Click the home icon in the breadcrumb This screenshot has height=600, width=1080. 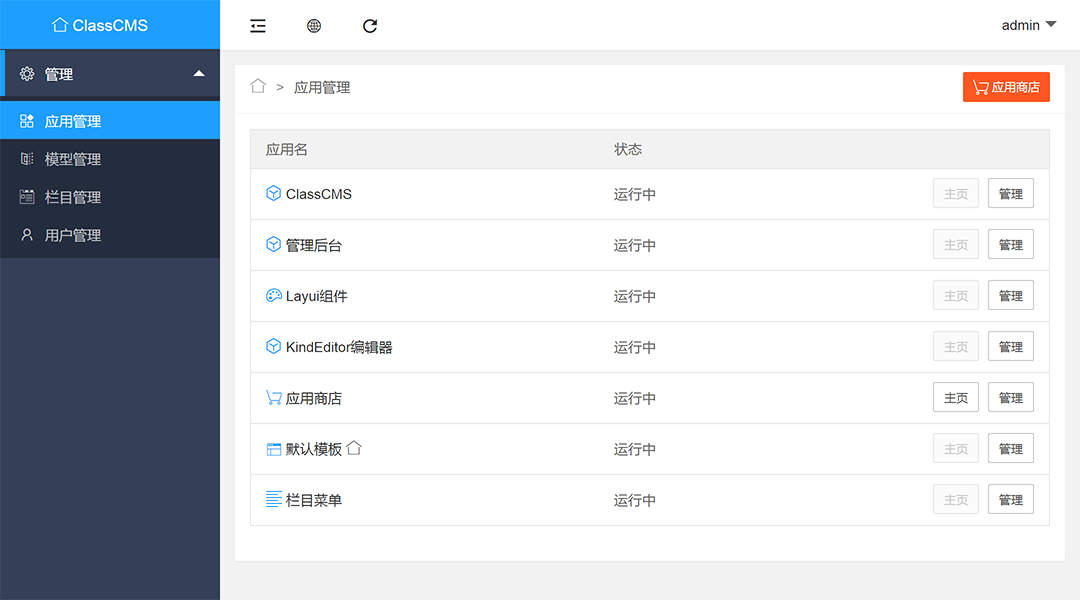258,87
